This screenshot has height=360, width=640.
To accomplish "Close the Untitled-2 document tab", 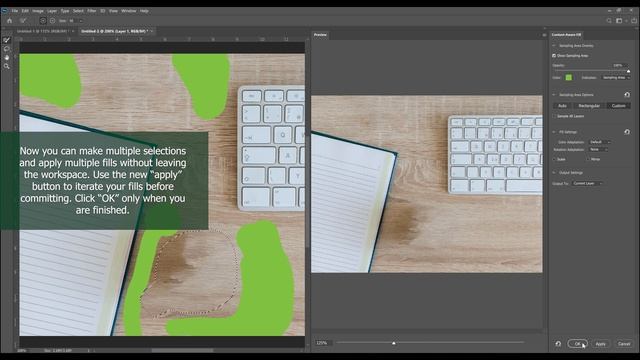I will click(x=151, y=31).
